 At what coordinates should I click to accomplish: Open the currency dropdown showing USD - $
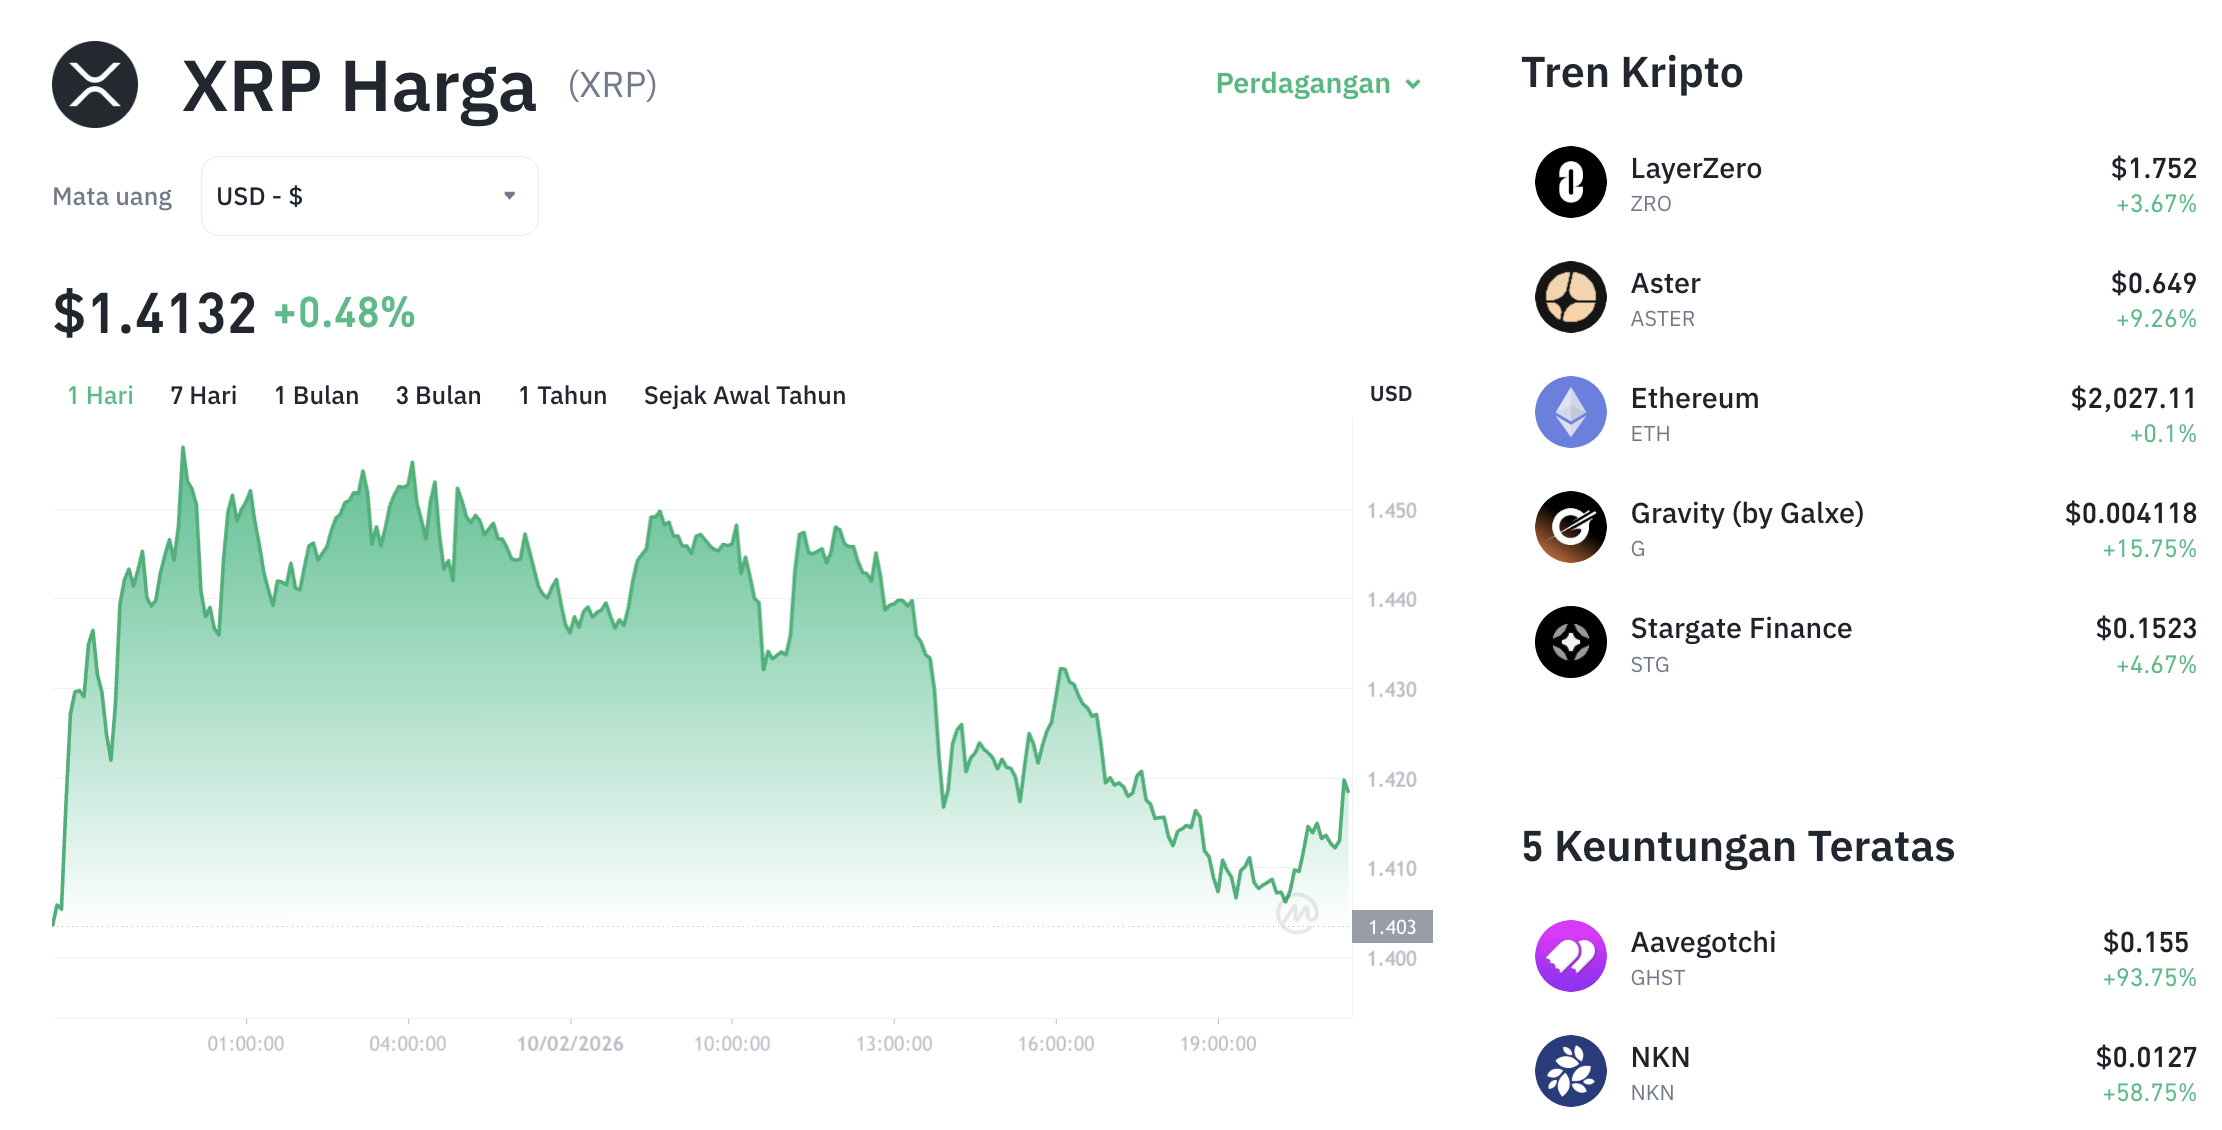click(x=369, y=195)
